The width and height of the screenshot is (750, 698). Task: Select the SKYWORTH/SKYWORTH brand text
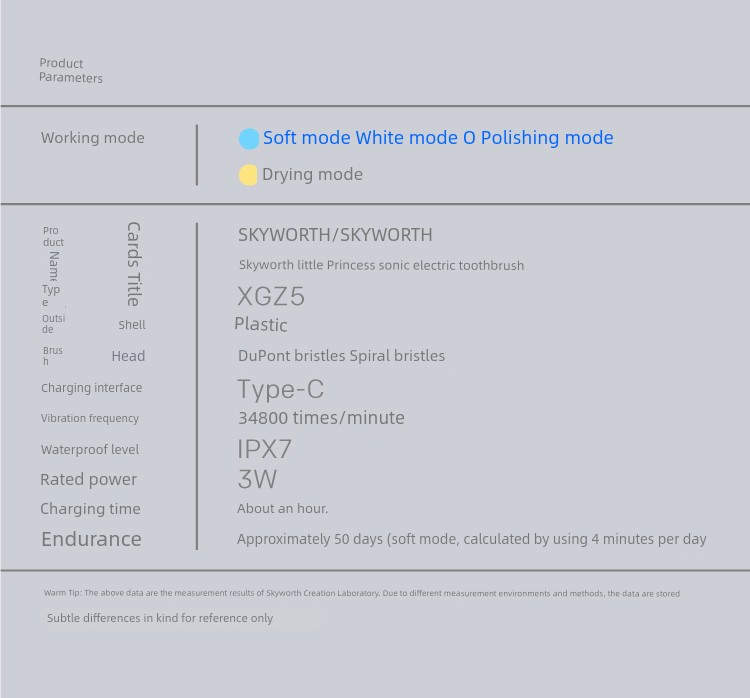335,235
